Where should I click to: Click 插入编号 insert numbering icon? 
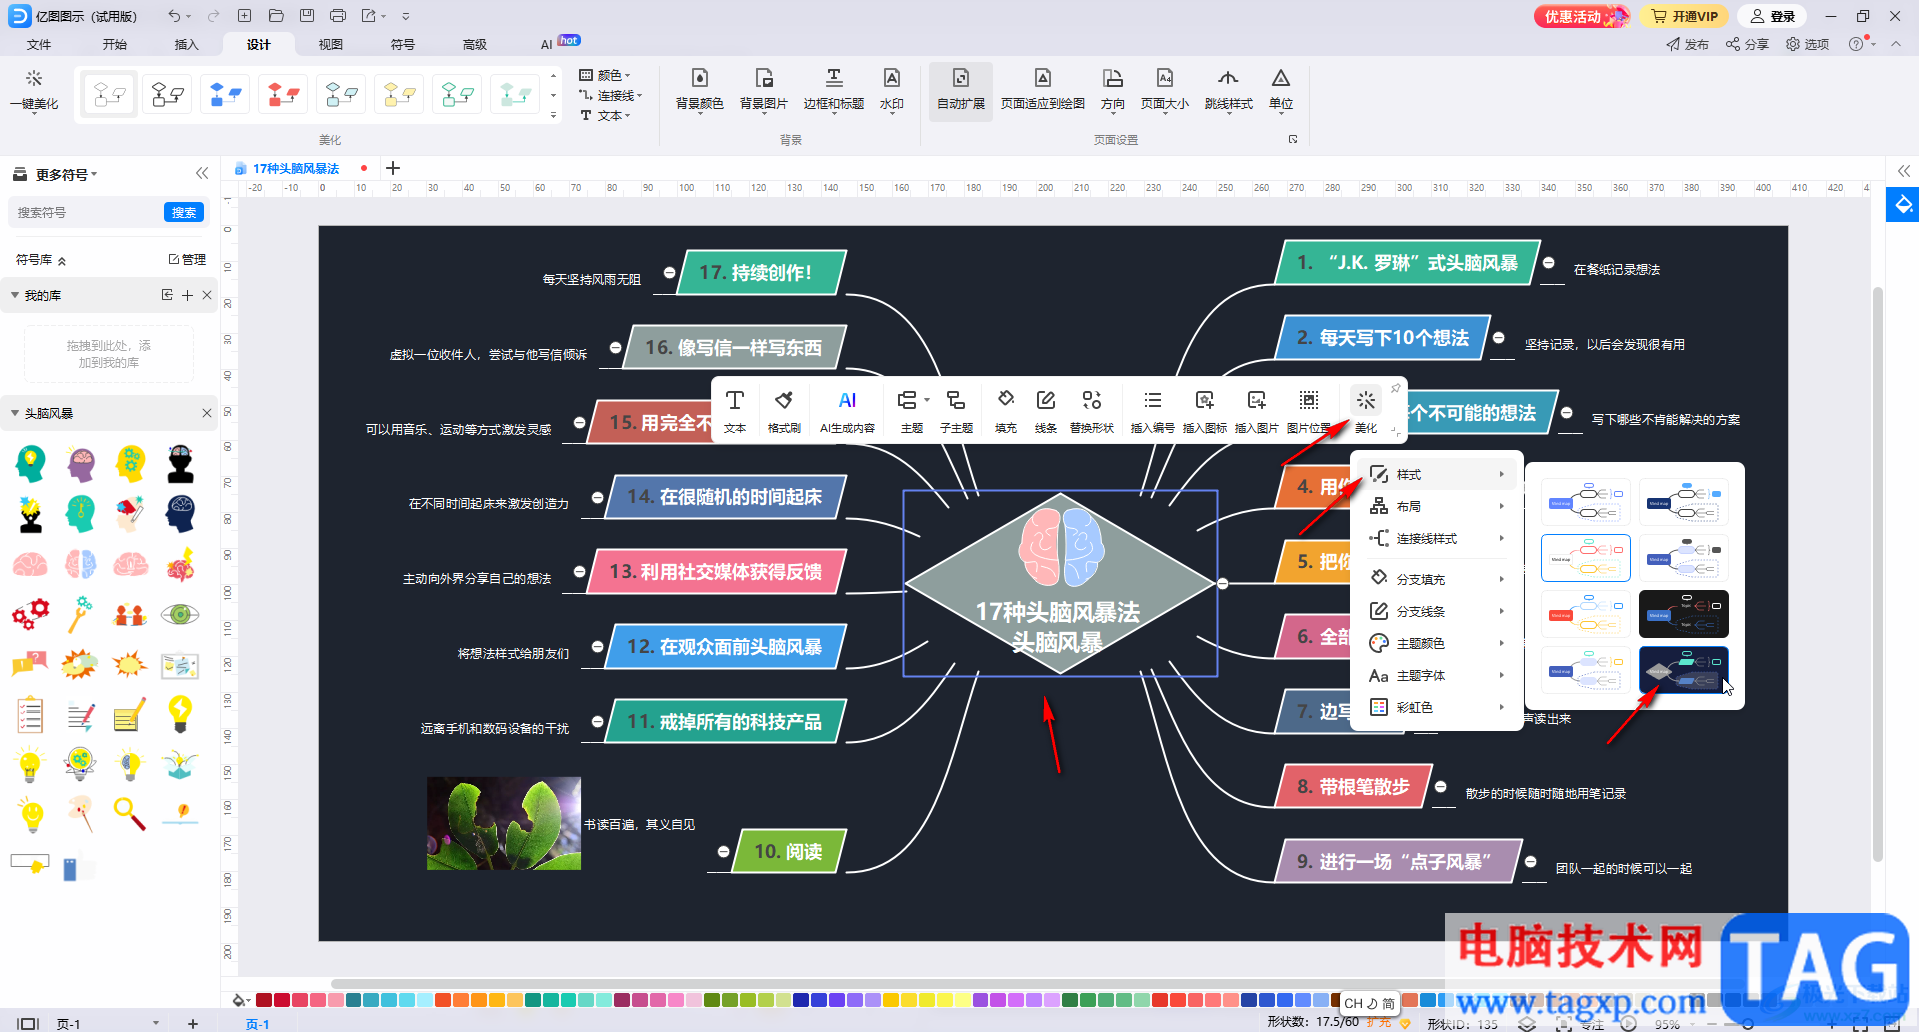pos(1152,411)
